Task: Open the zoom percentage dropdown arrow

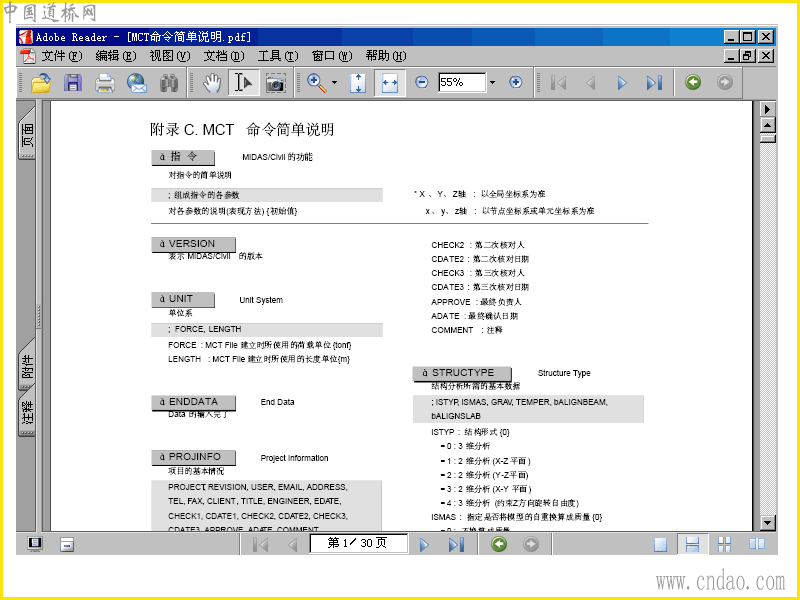Action: pos(492,82)
